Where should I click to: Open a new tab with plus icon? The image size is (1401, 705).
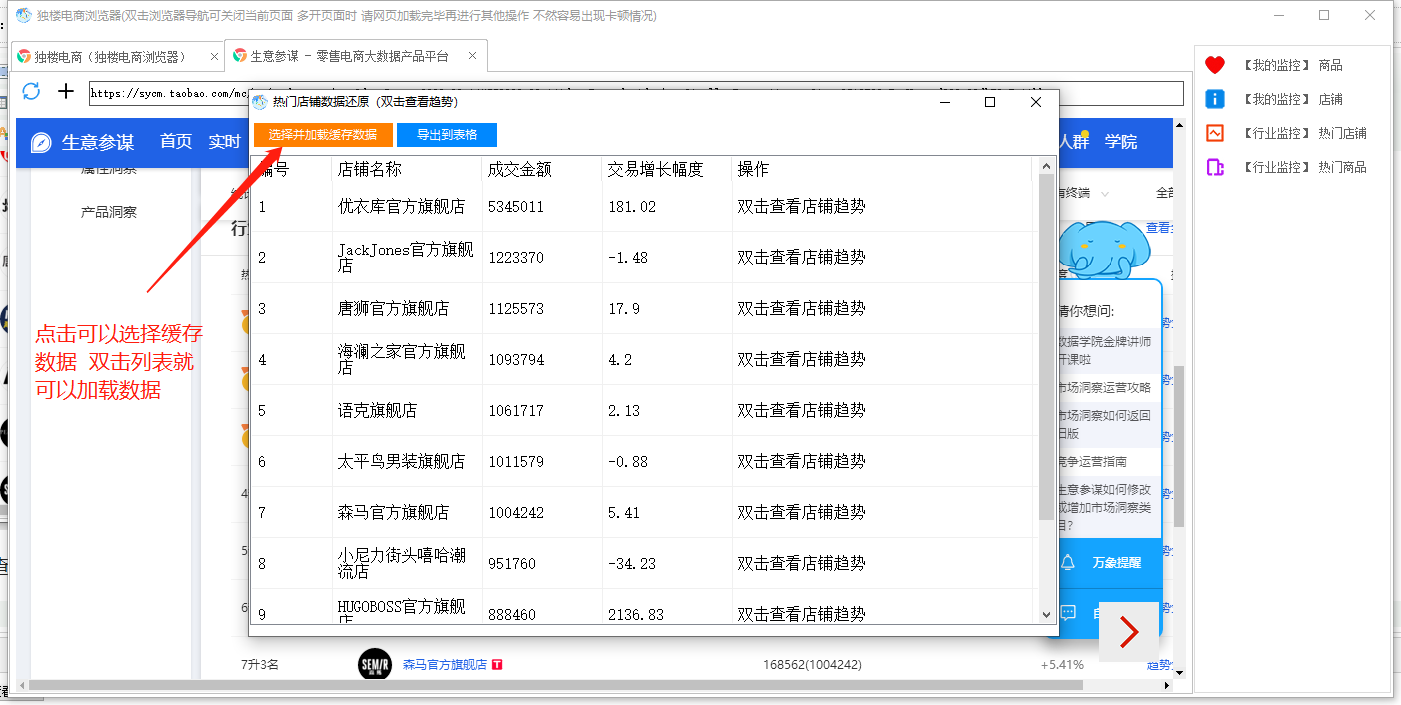[x=66, y=92]
